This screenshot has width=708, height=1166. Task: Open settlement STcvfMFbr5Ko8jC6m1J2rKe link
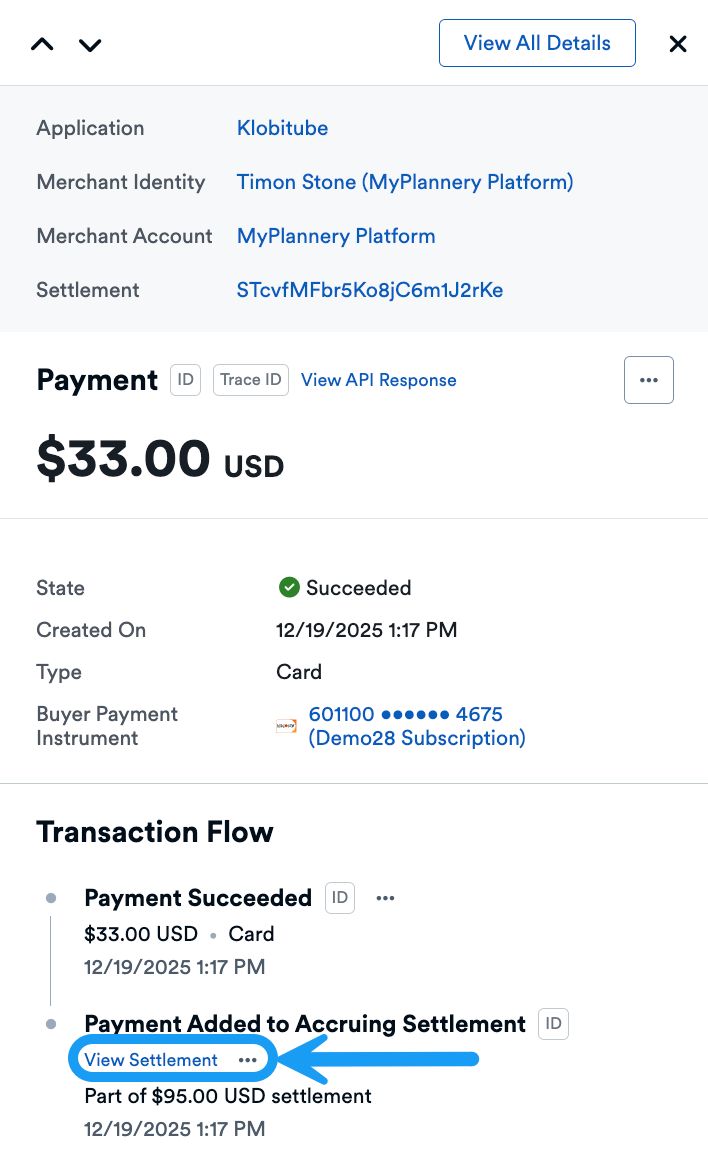pyautogui.click(x=370, y=290)
